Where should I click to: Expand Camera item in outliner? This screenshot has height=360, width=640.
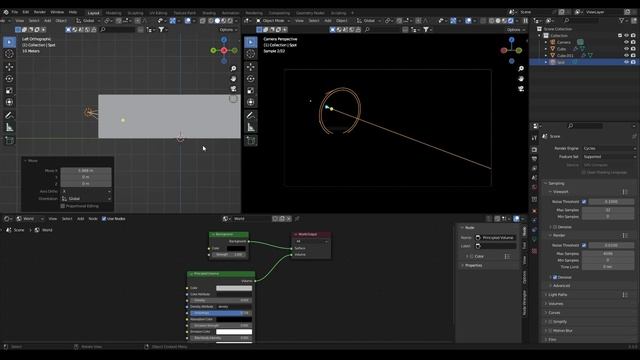click(x=546, y=42)
